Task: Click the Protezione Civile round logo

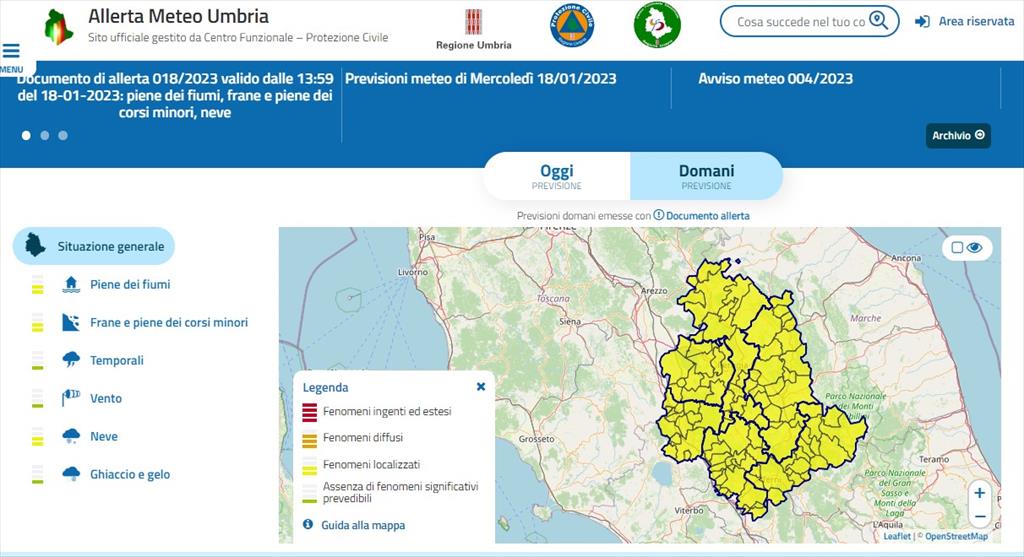Action: [572, 25]
